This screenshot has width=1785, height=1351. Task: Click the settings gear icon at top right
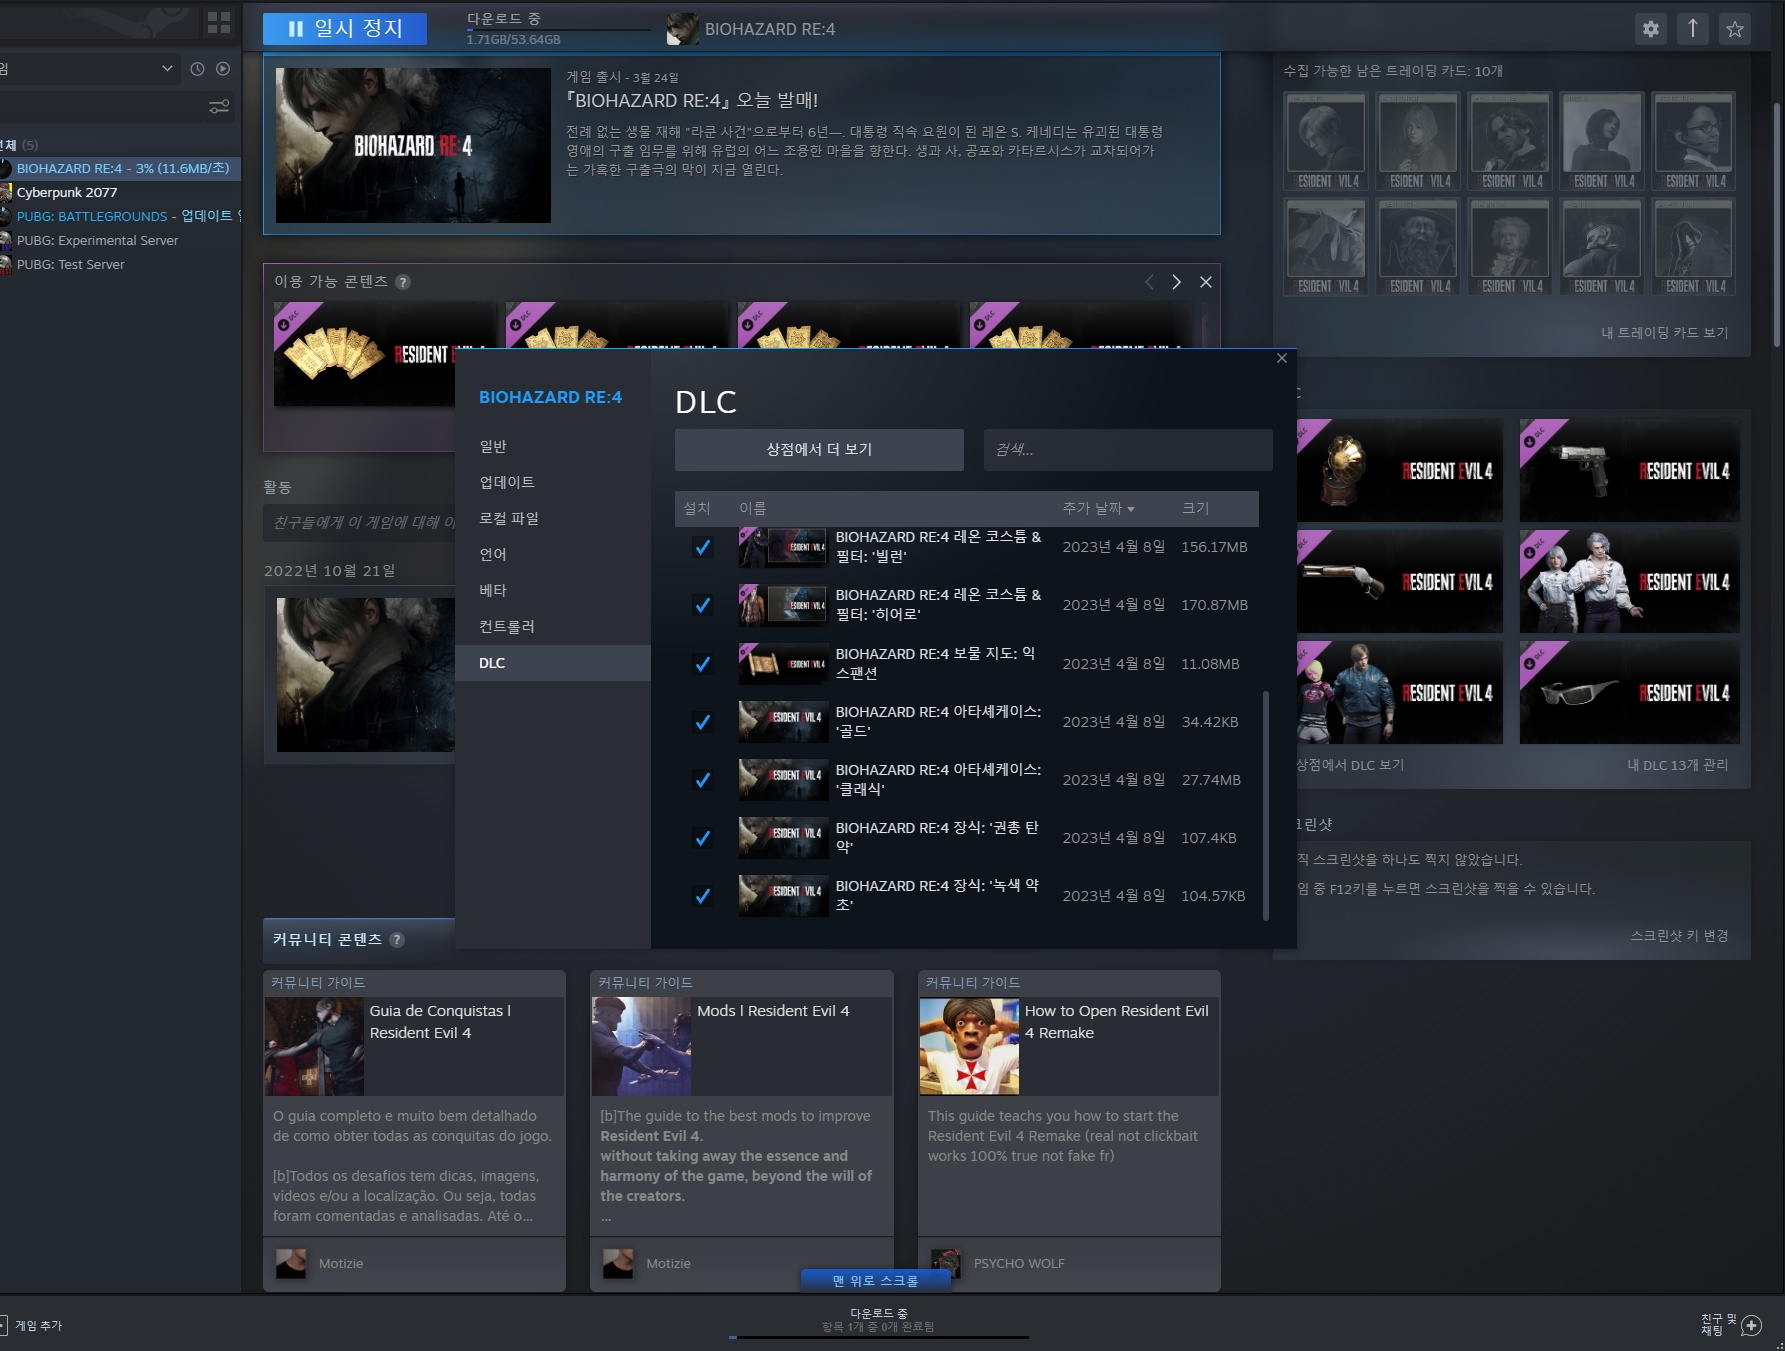(x=1650, y=29)
